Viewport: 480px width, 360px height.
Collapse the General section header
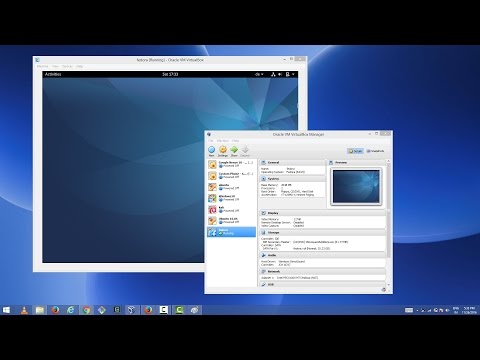292,162
